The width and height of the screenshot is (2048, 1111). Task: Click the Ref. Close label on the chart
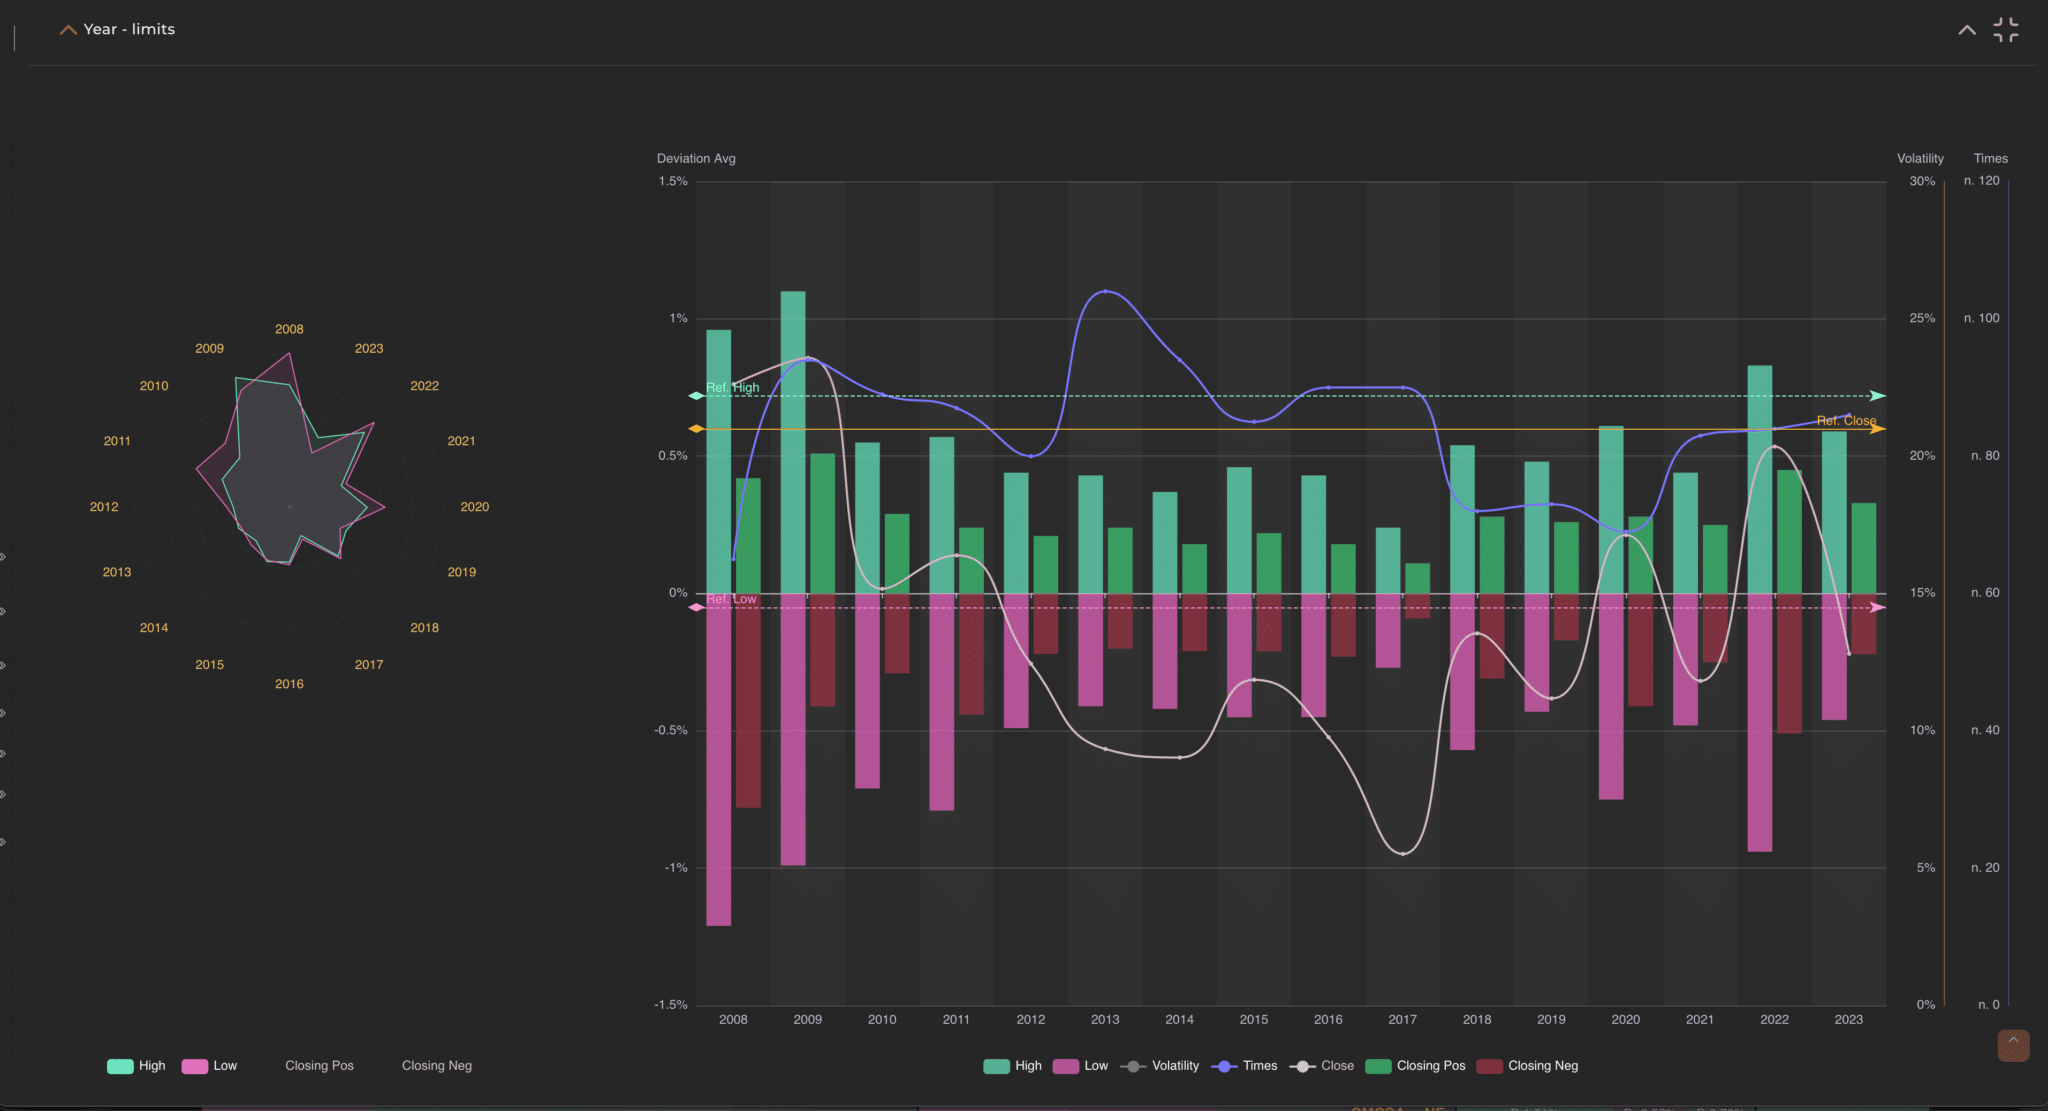tap(1846, 420)
